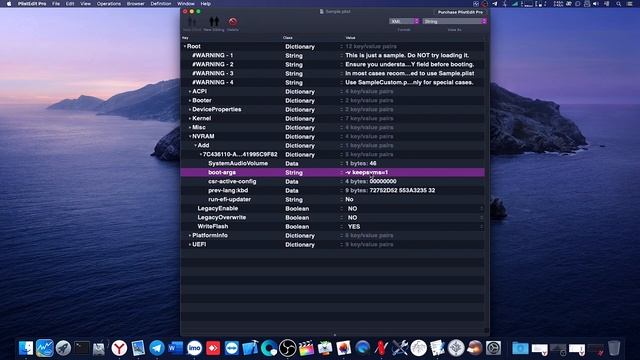Open System Preferences gear in dock
Viewport: 640px width, 360px height.
click(493, 348)
